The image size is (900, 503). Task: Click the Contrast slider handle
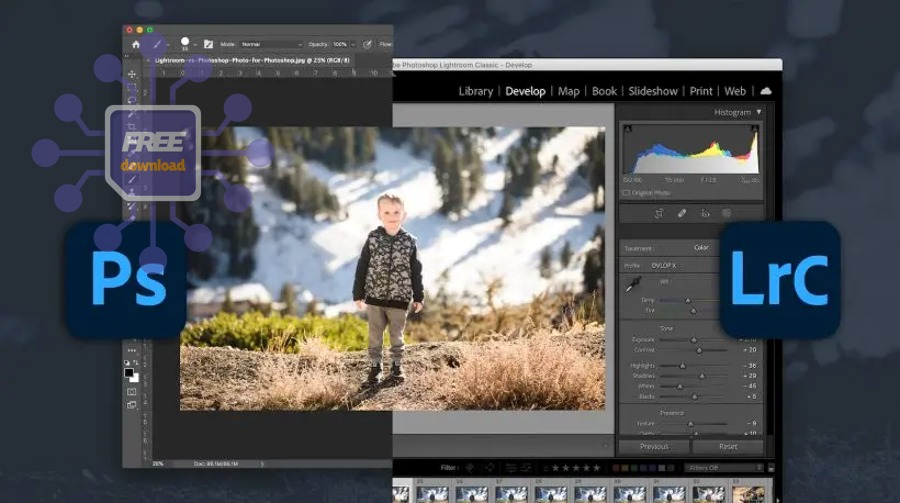coord(699,350)
